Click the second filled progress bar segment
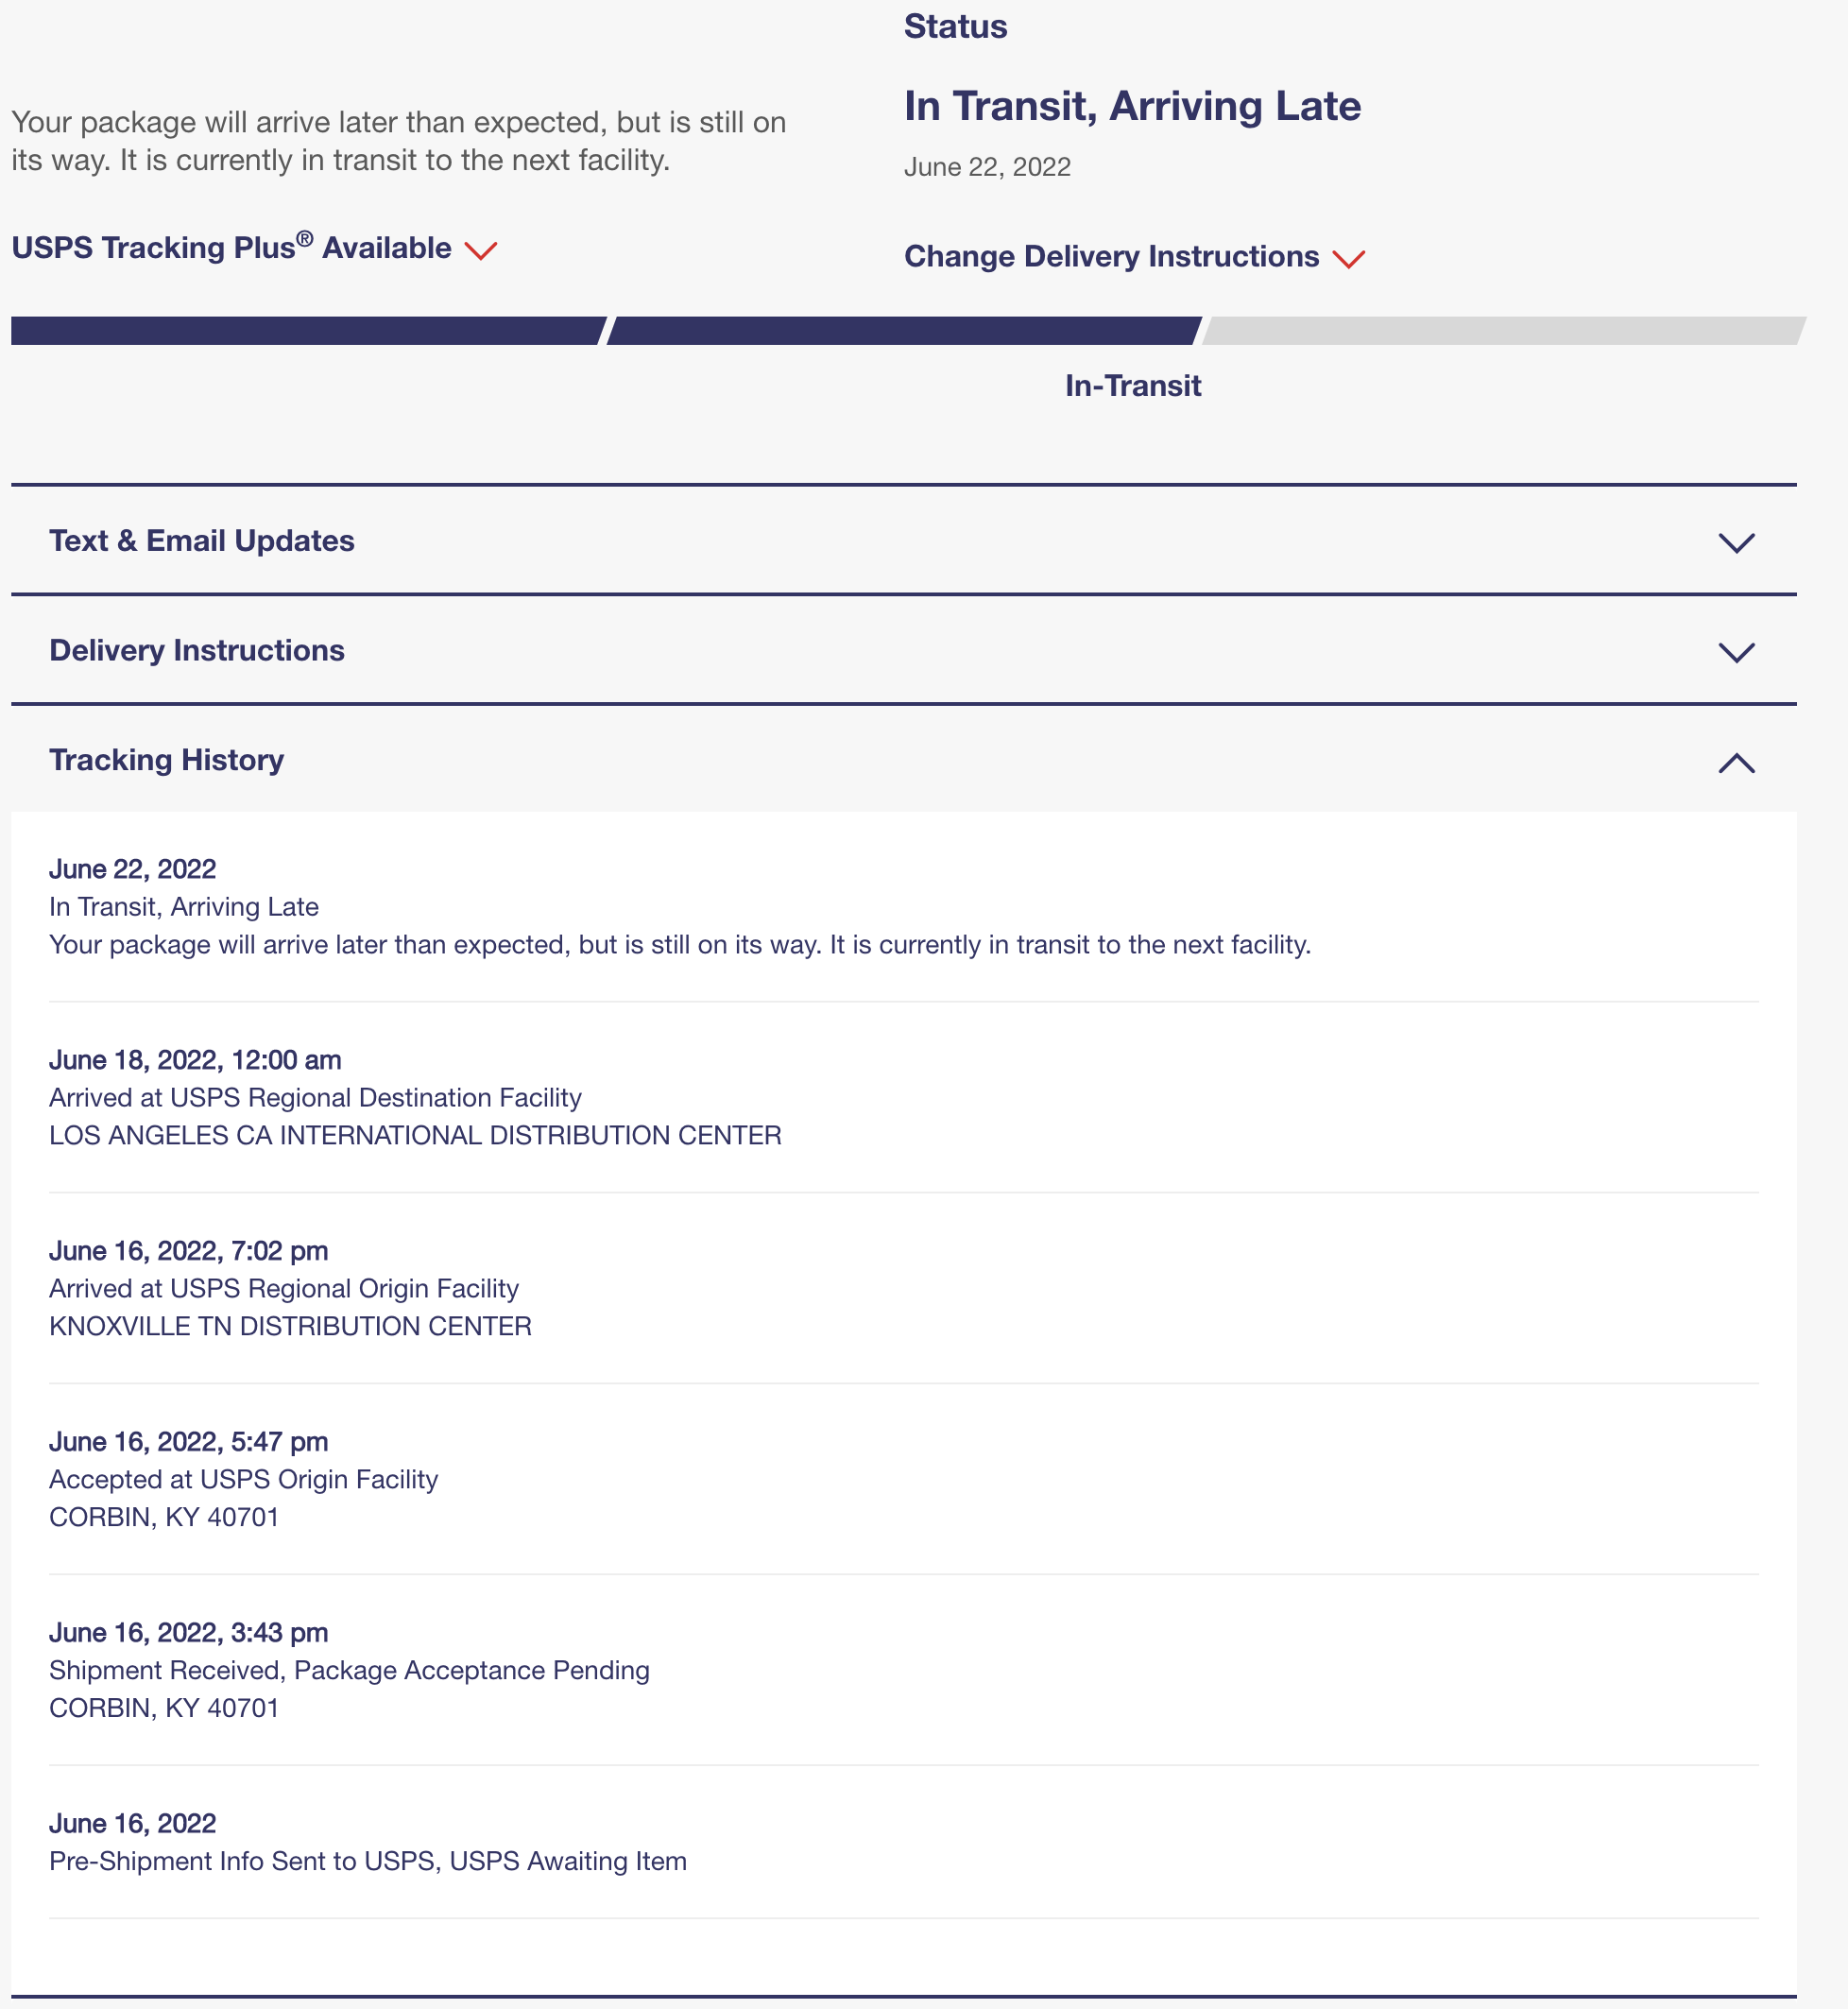 pos(904,331)
